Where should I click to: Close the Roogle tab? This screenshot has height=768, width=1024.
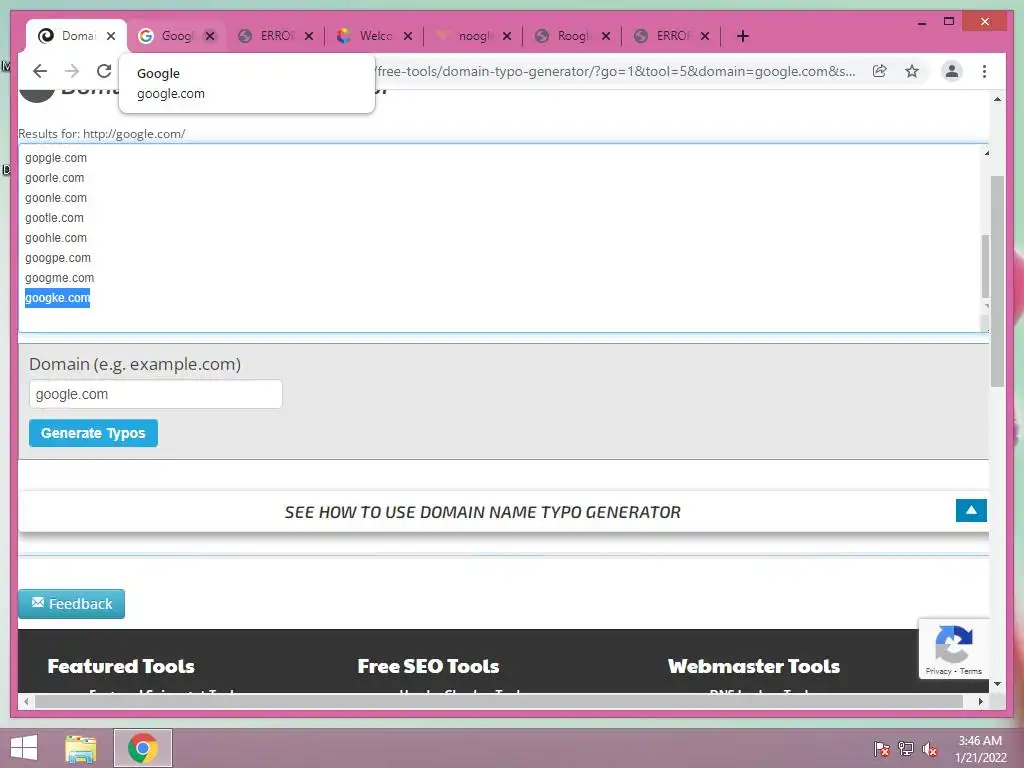point(606,36)
